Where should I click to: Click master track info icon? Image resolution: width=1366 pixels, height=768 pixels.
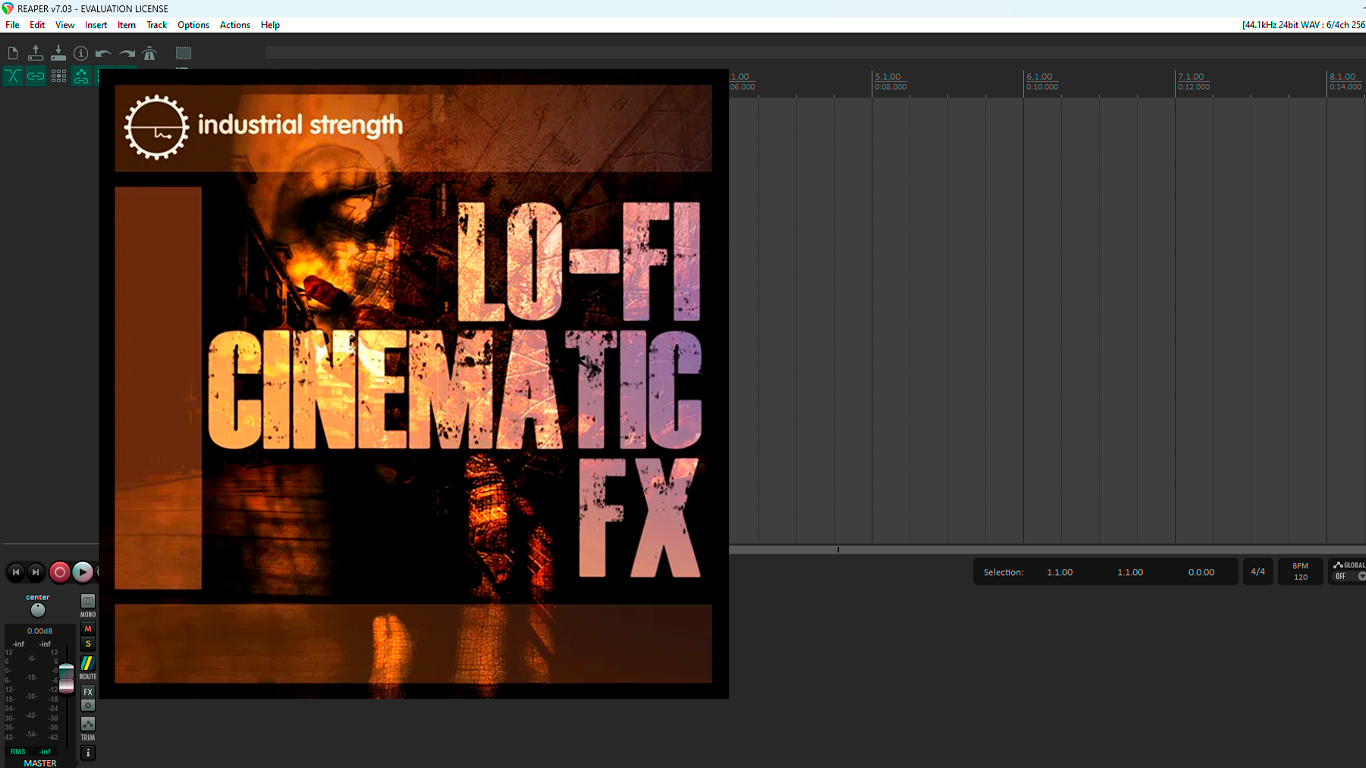tap(88, 753)
